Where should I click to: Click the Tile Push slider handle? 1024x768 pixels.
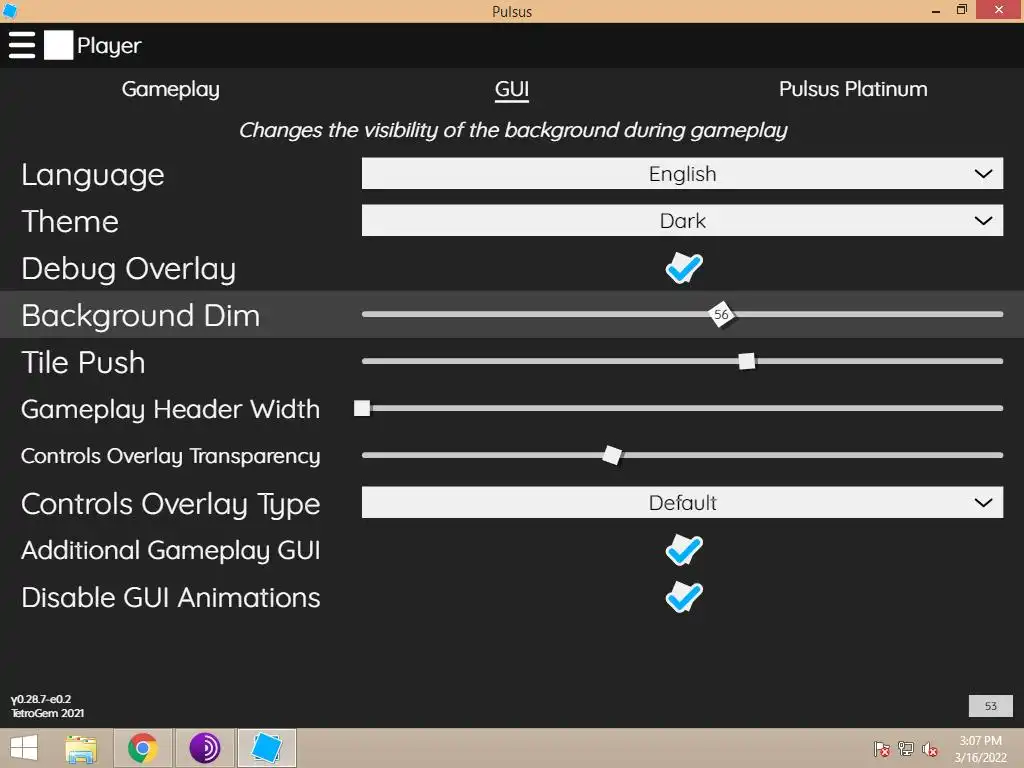pos(746,361)
